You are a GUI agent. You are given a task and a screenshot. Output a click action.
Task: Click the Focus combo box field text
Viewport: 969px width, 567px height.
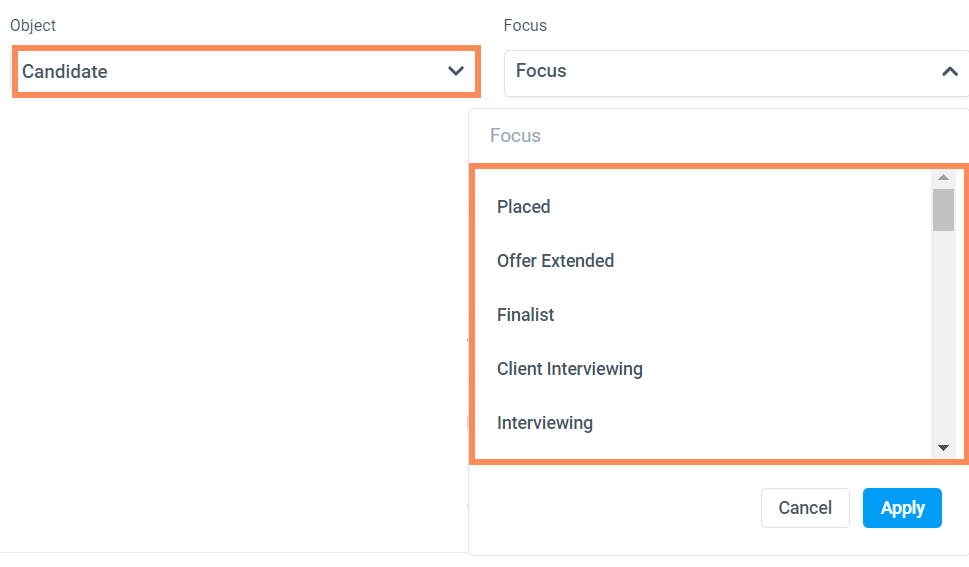tap(541, 71)
